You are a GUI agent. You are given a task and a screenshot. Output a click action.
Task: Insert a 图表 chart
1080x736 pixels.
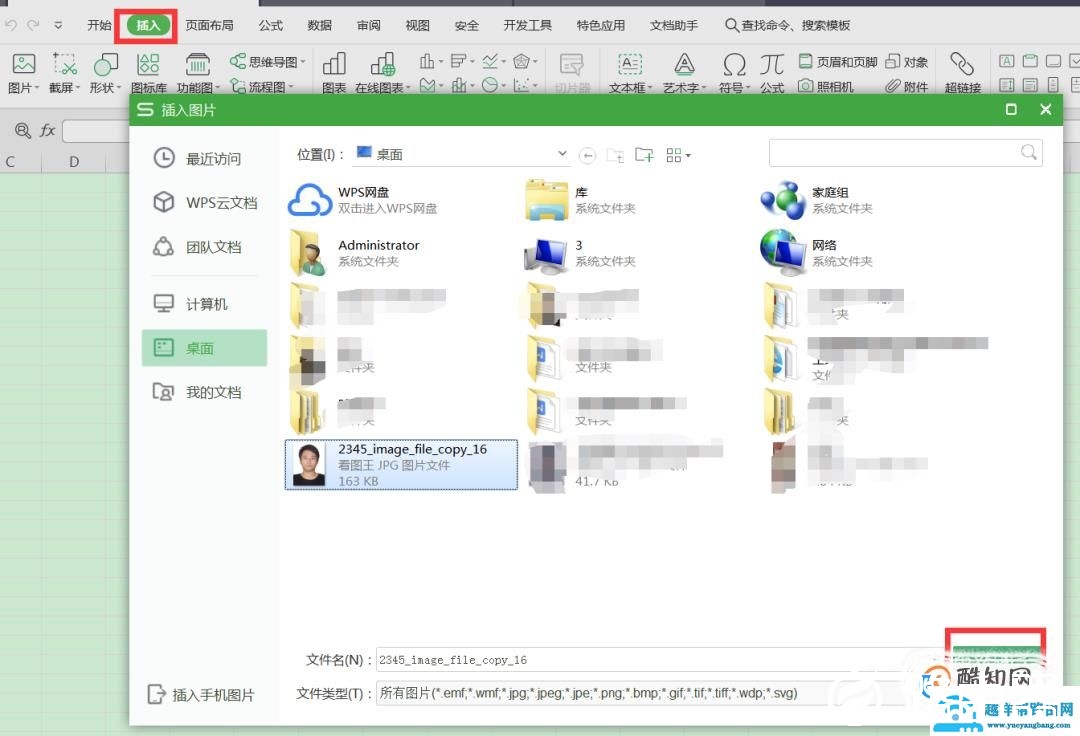[334, 70]
